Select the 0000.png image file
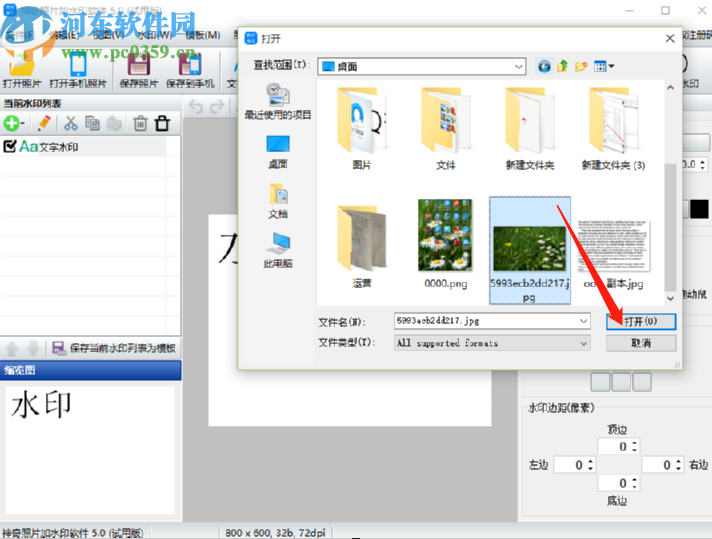Viewport: 712px width, 539px height. coord(445,244)
